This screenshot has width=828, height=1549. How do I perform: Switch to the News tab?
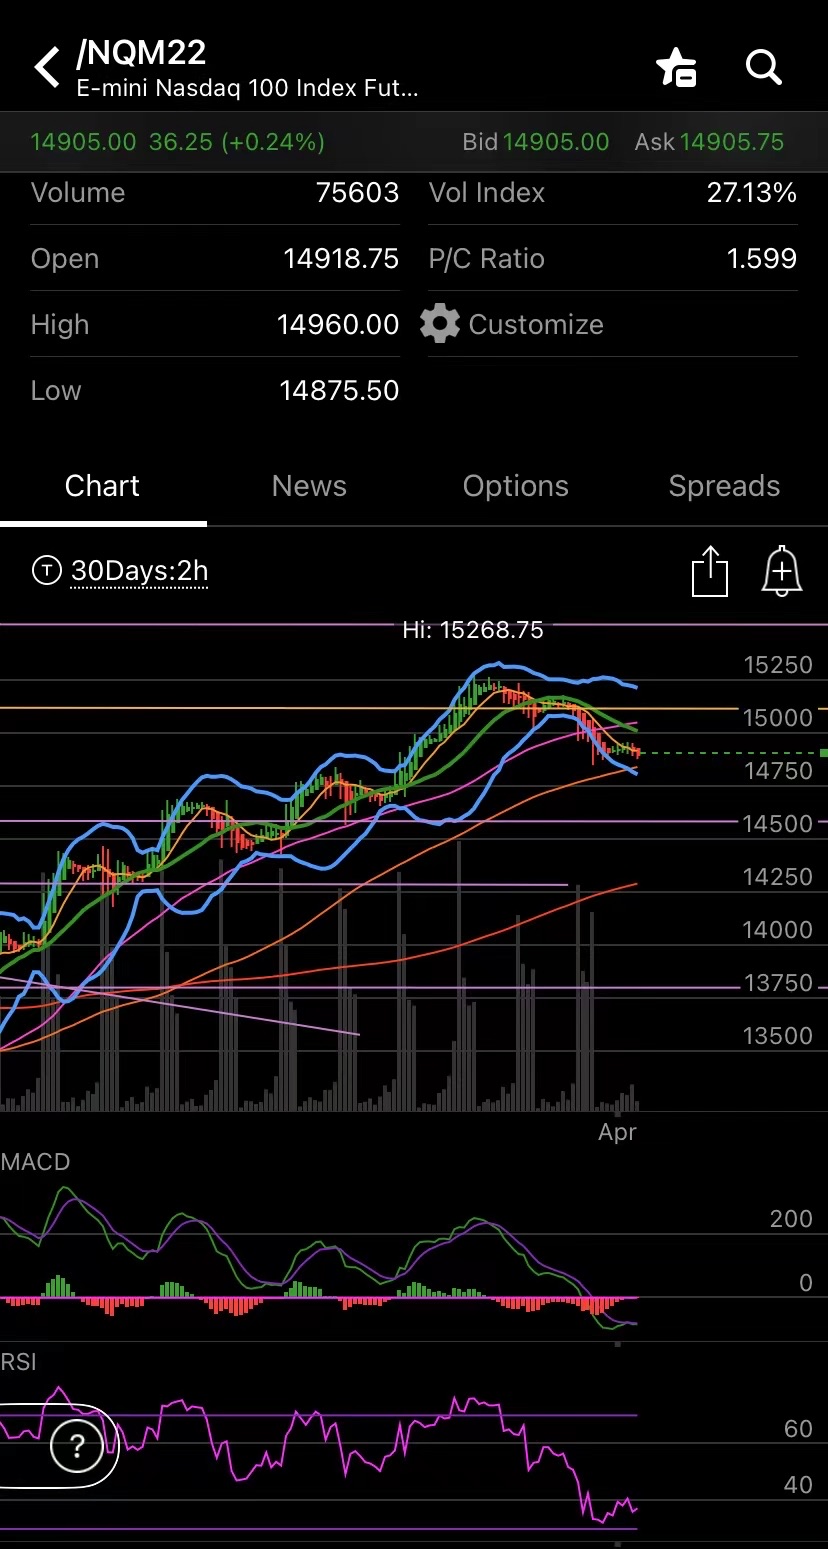point(309,486)
